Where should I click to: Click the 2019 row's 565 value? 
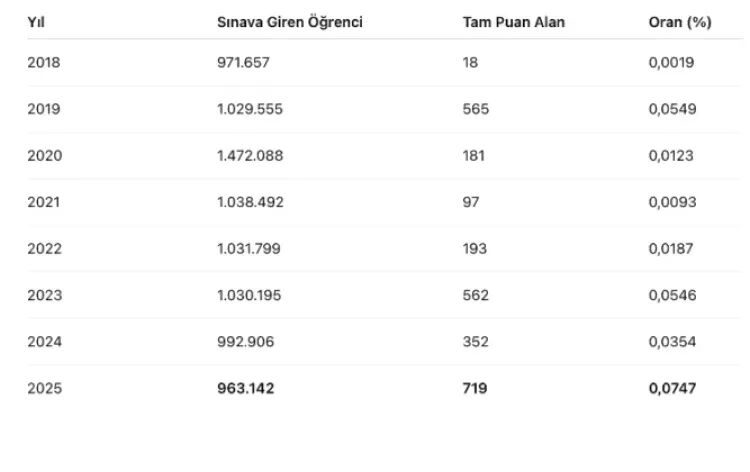476,109
